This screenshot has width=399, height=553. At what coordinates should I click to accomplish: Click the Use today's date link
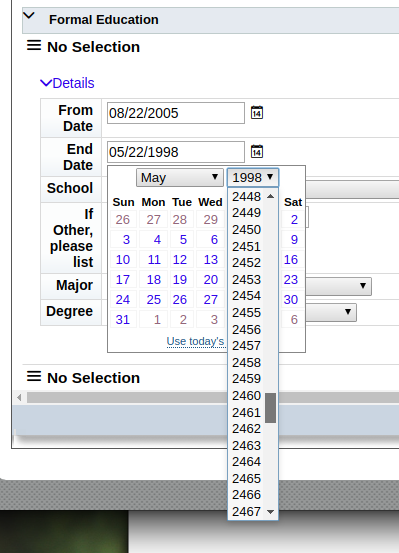coord(195,341)
